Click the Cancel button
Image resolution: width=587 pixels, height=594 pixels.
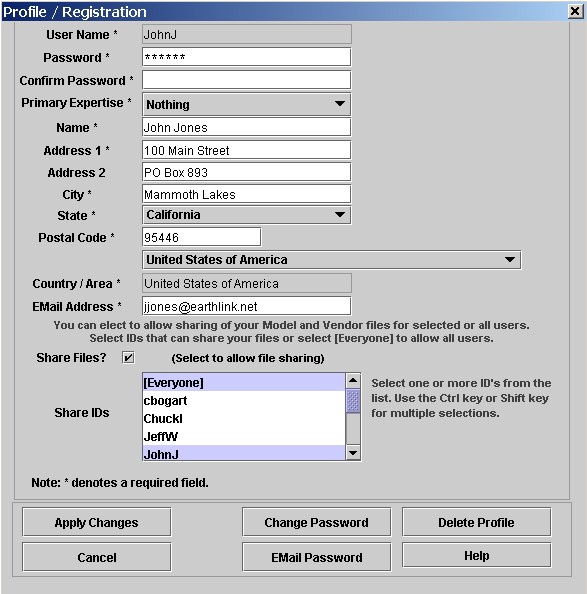tap(97, 557)
